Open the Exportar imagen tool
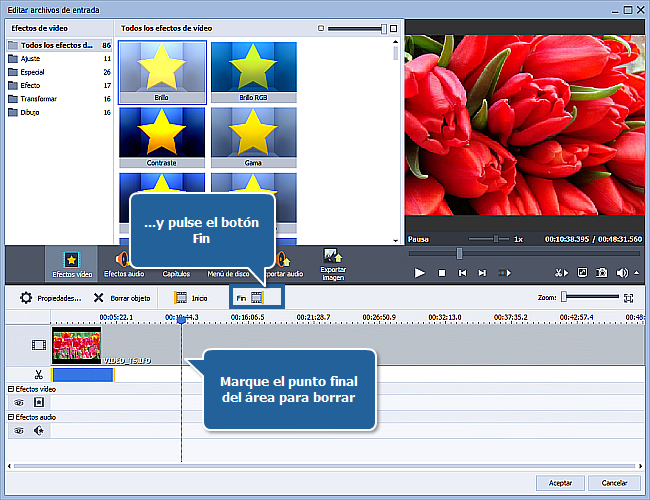Image resolution: width=650 pixels, height=500 pixels. click(x=333, y=263)
